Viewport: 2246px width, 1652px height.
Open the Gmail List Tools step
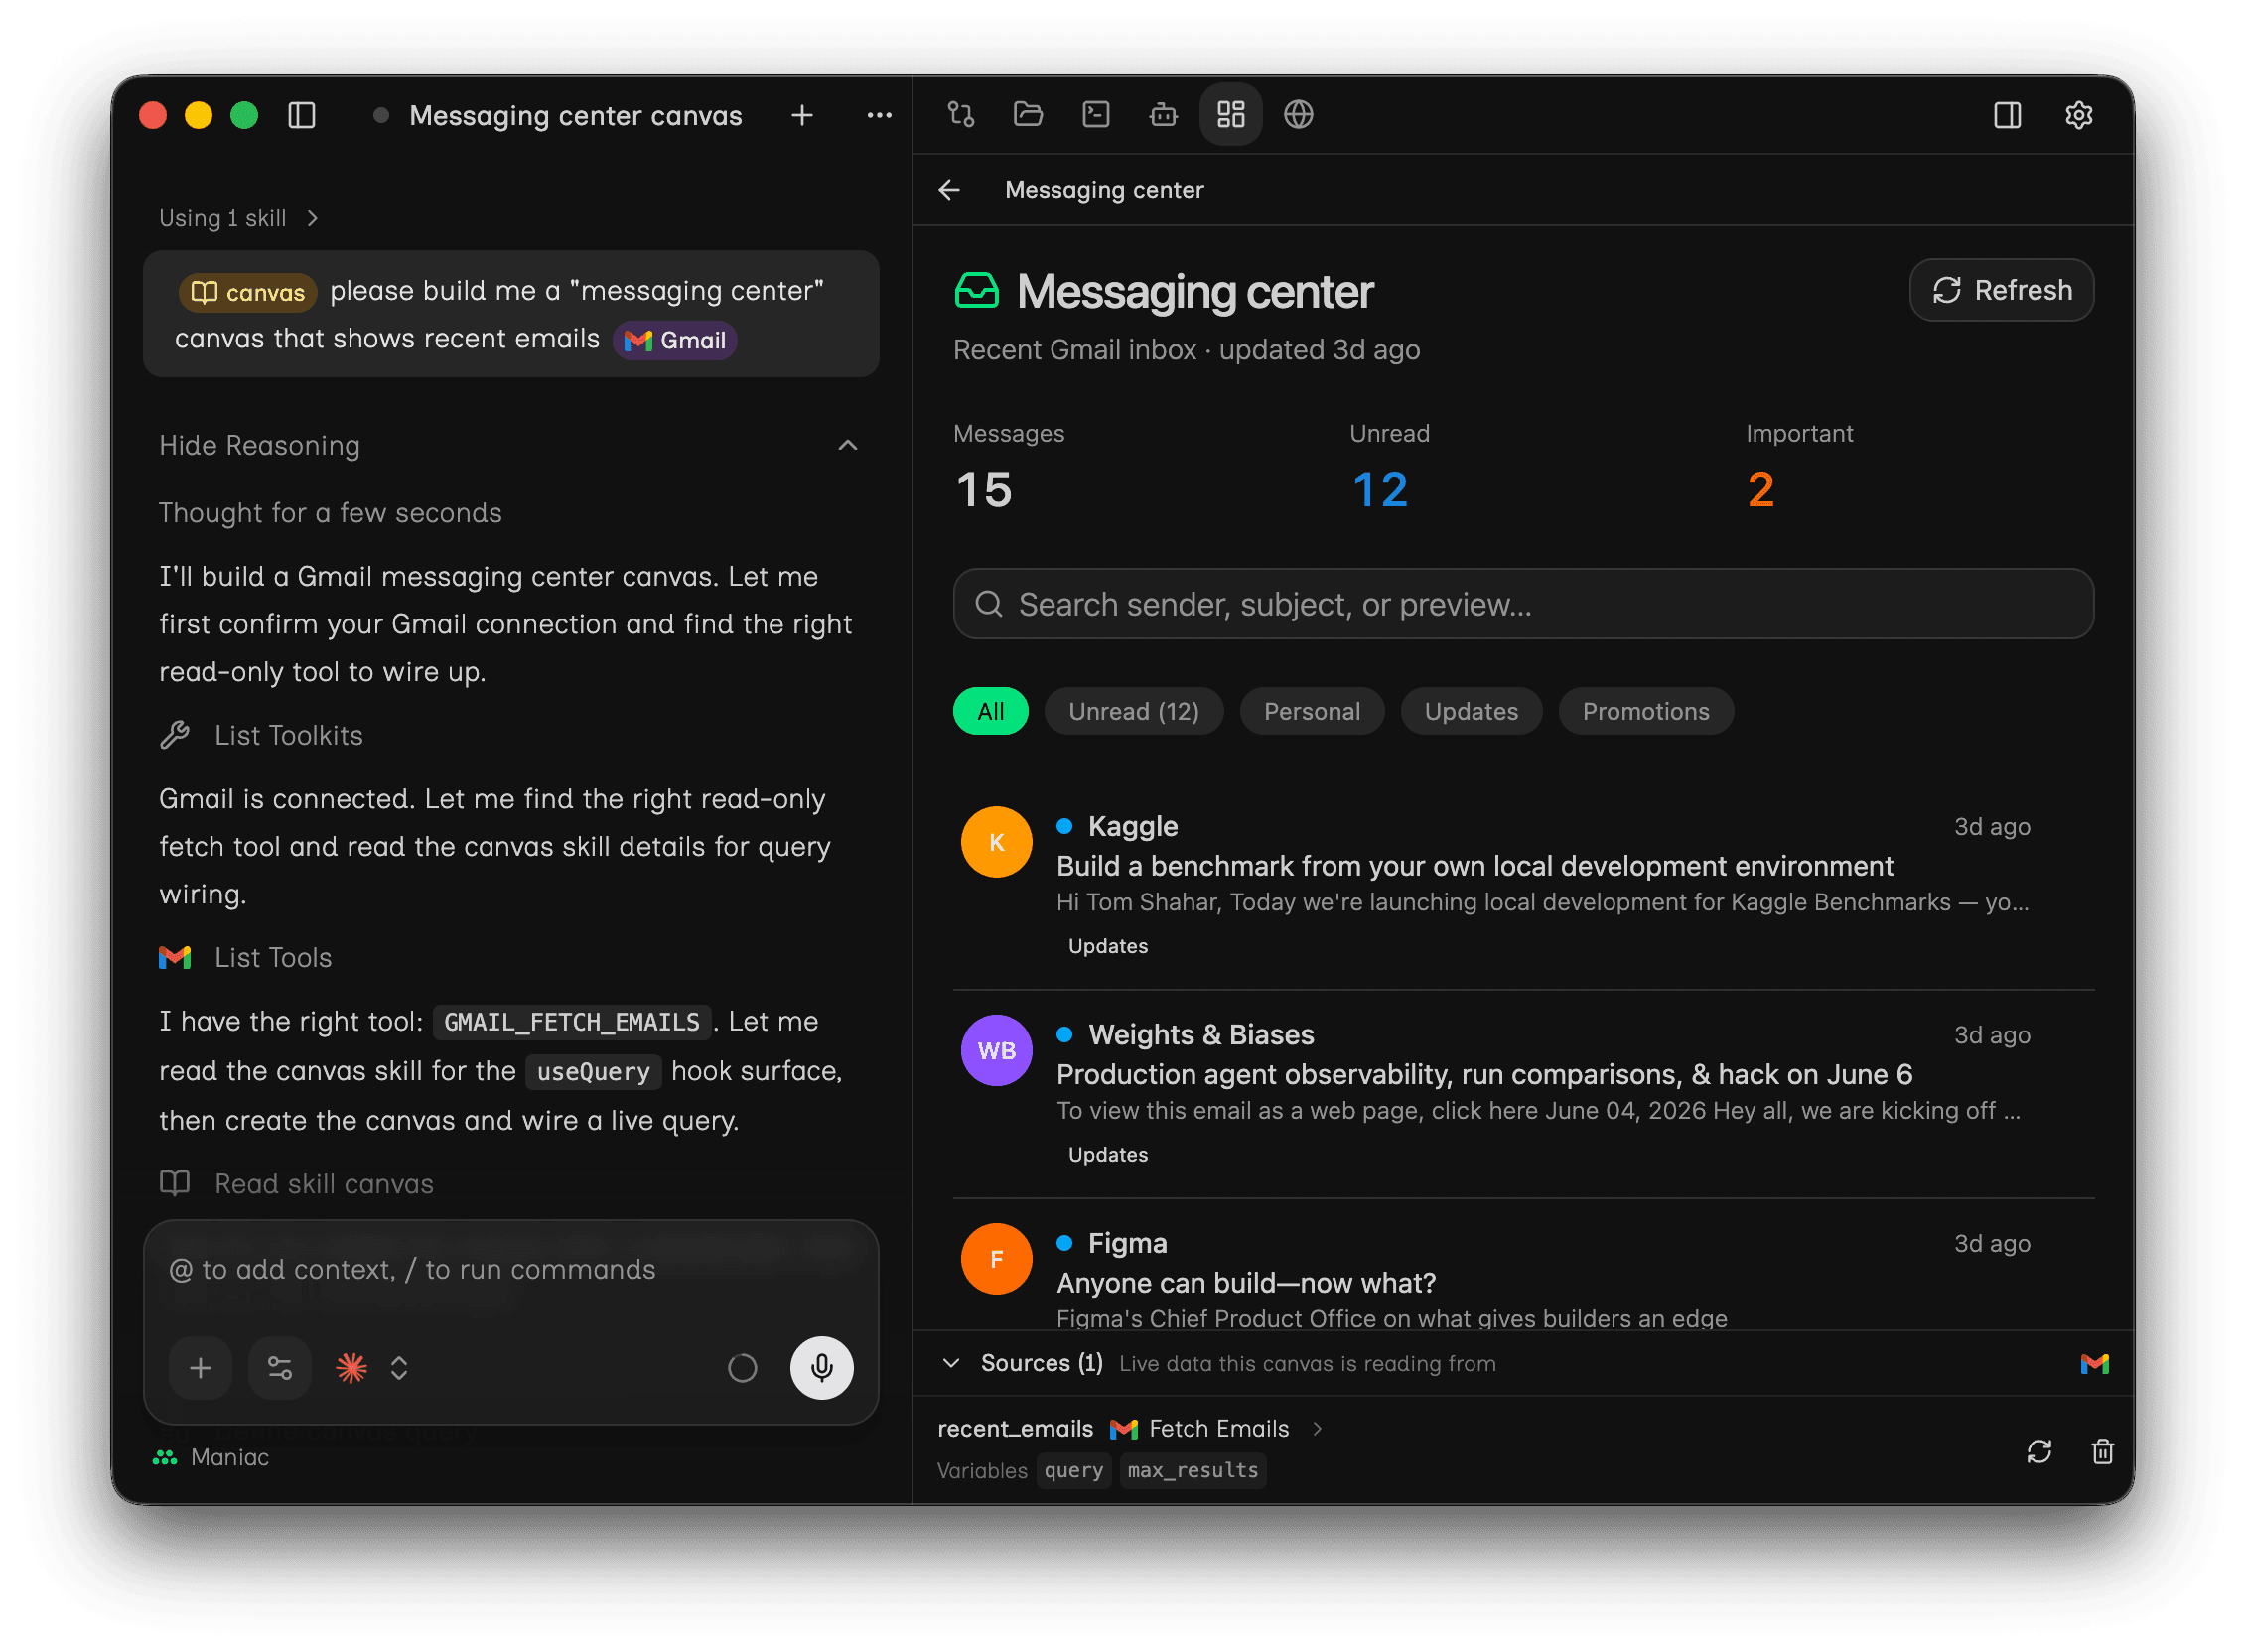(272, 957)
